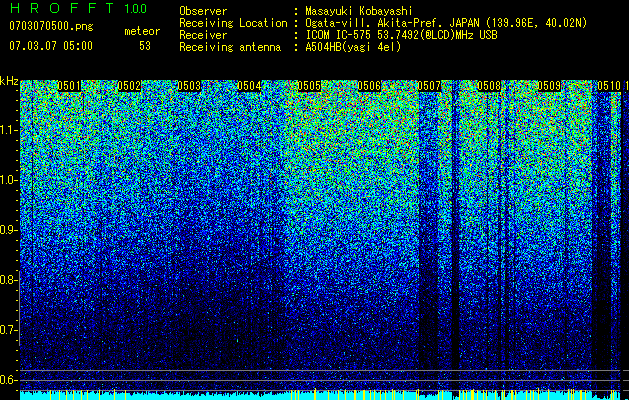This screenshot has height=400, width=629.
Task: Select the 0508 time marker
Action: tap(489, 86)
